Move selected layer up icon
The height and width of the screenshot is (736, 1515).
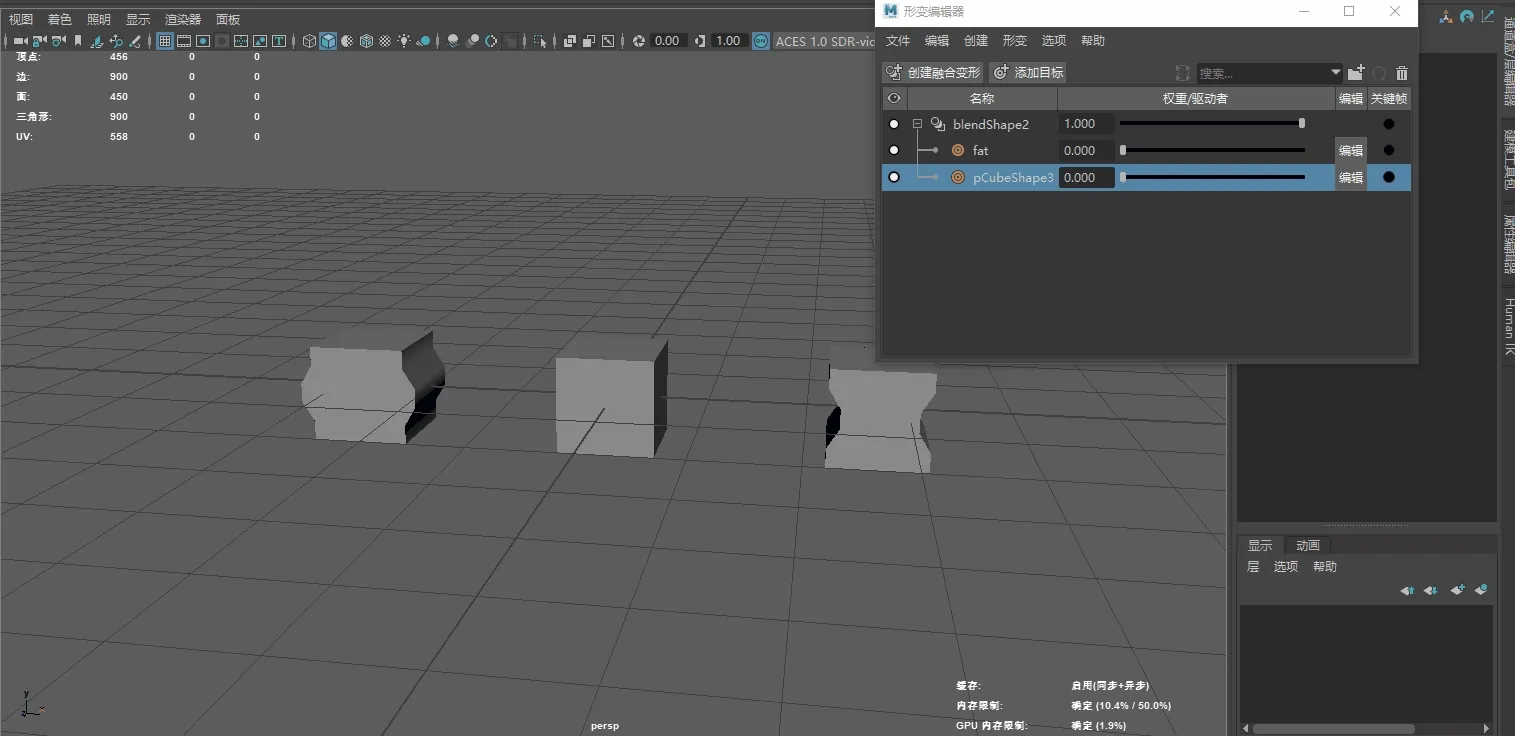(1407, 590)
